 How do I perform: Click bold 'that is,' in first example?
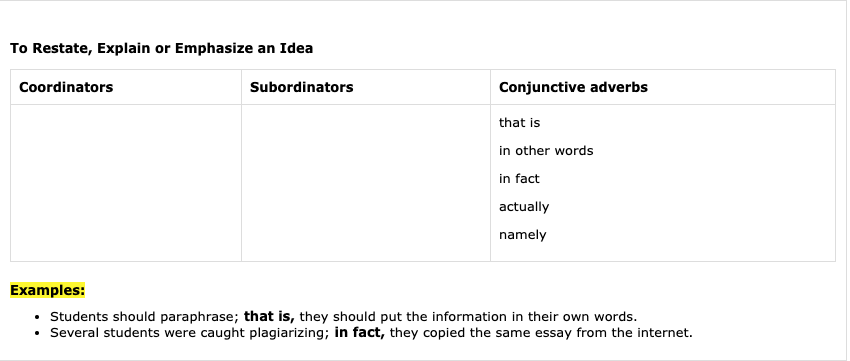[x=269, y=317]
